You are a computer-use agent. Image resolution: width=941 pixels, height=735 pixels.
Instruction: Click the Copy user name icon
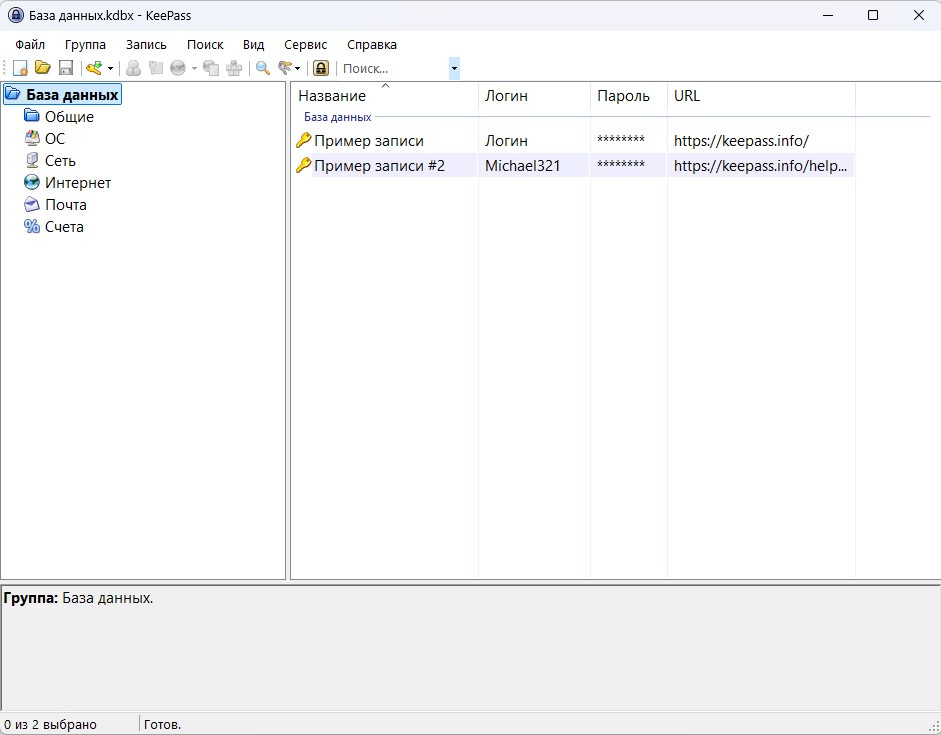(133, 68)
